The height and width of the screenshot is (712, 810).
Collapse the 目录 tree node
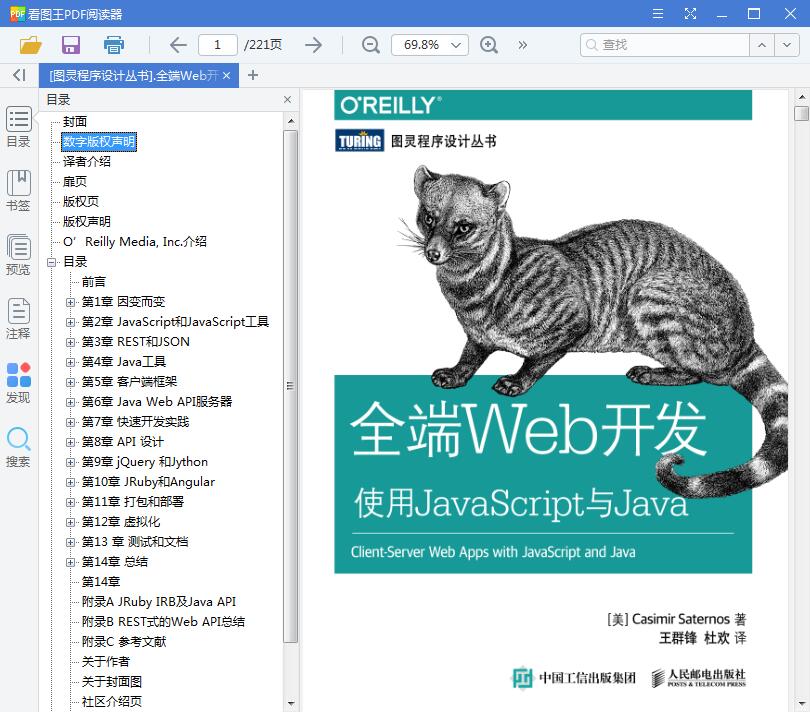[x=51, y=262]
